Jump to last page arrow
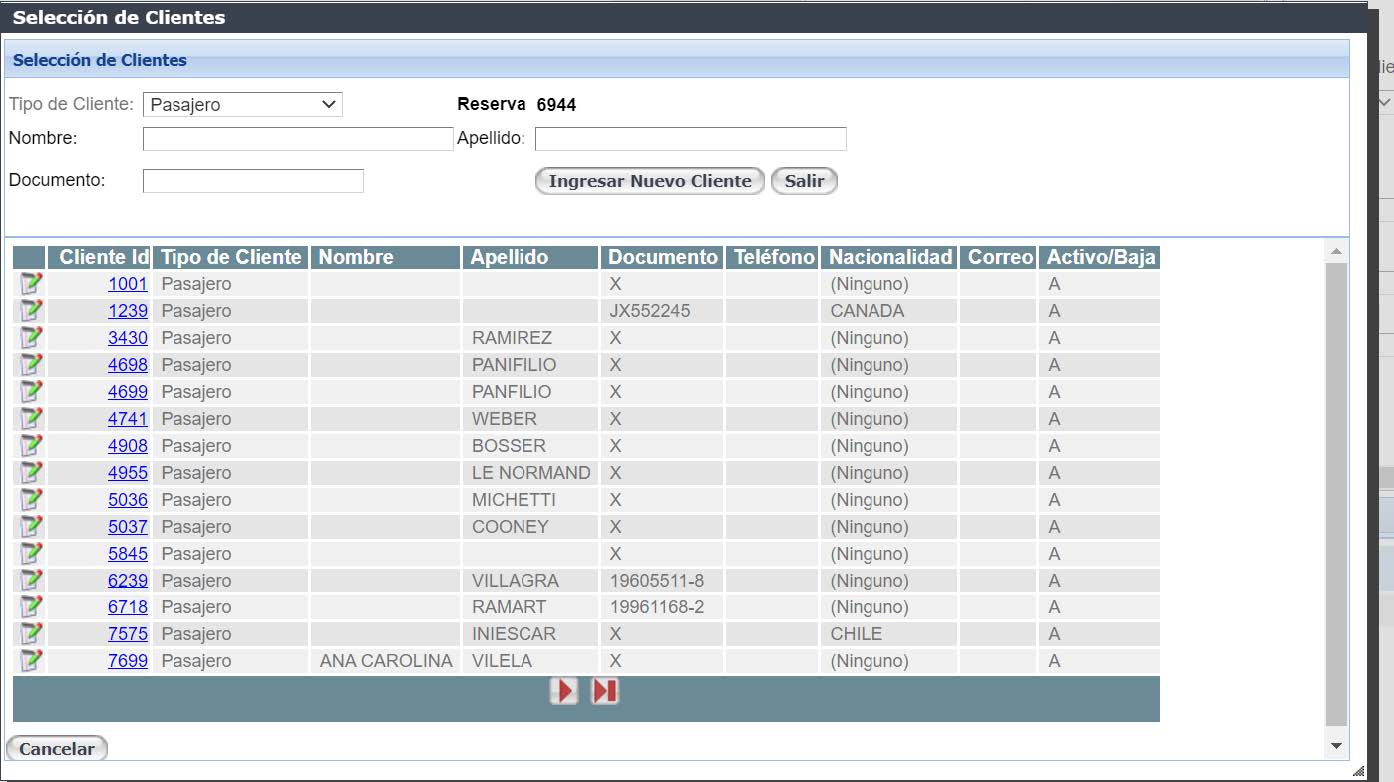The width and height of the screenshot is (1394, 782). tap(605, 691)
